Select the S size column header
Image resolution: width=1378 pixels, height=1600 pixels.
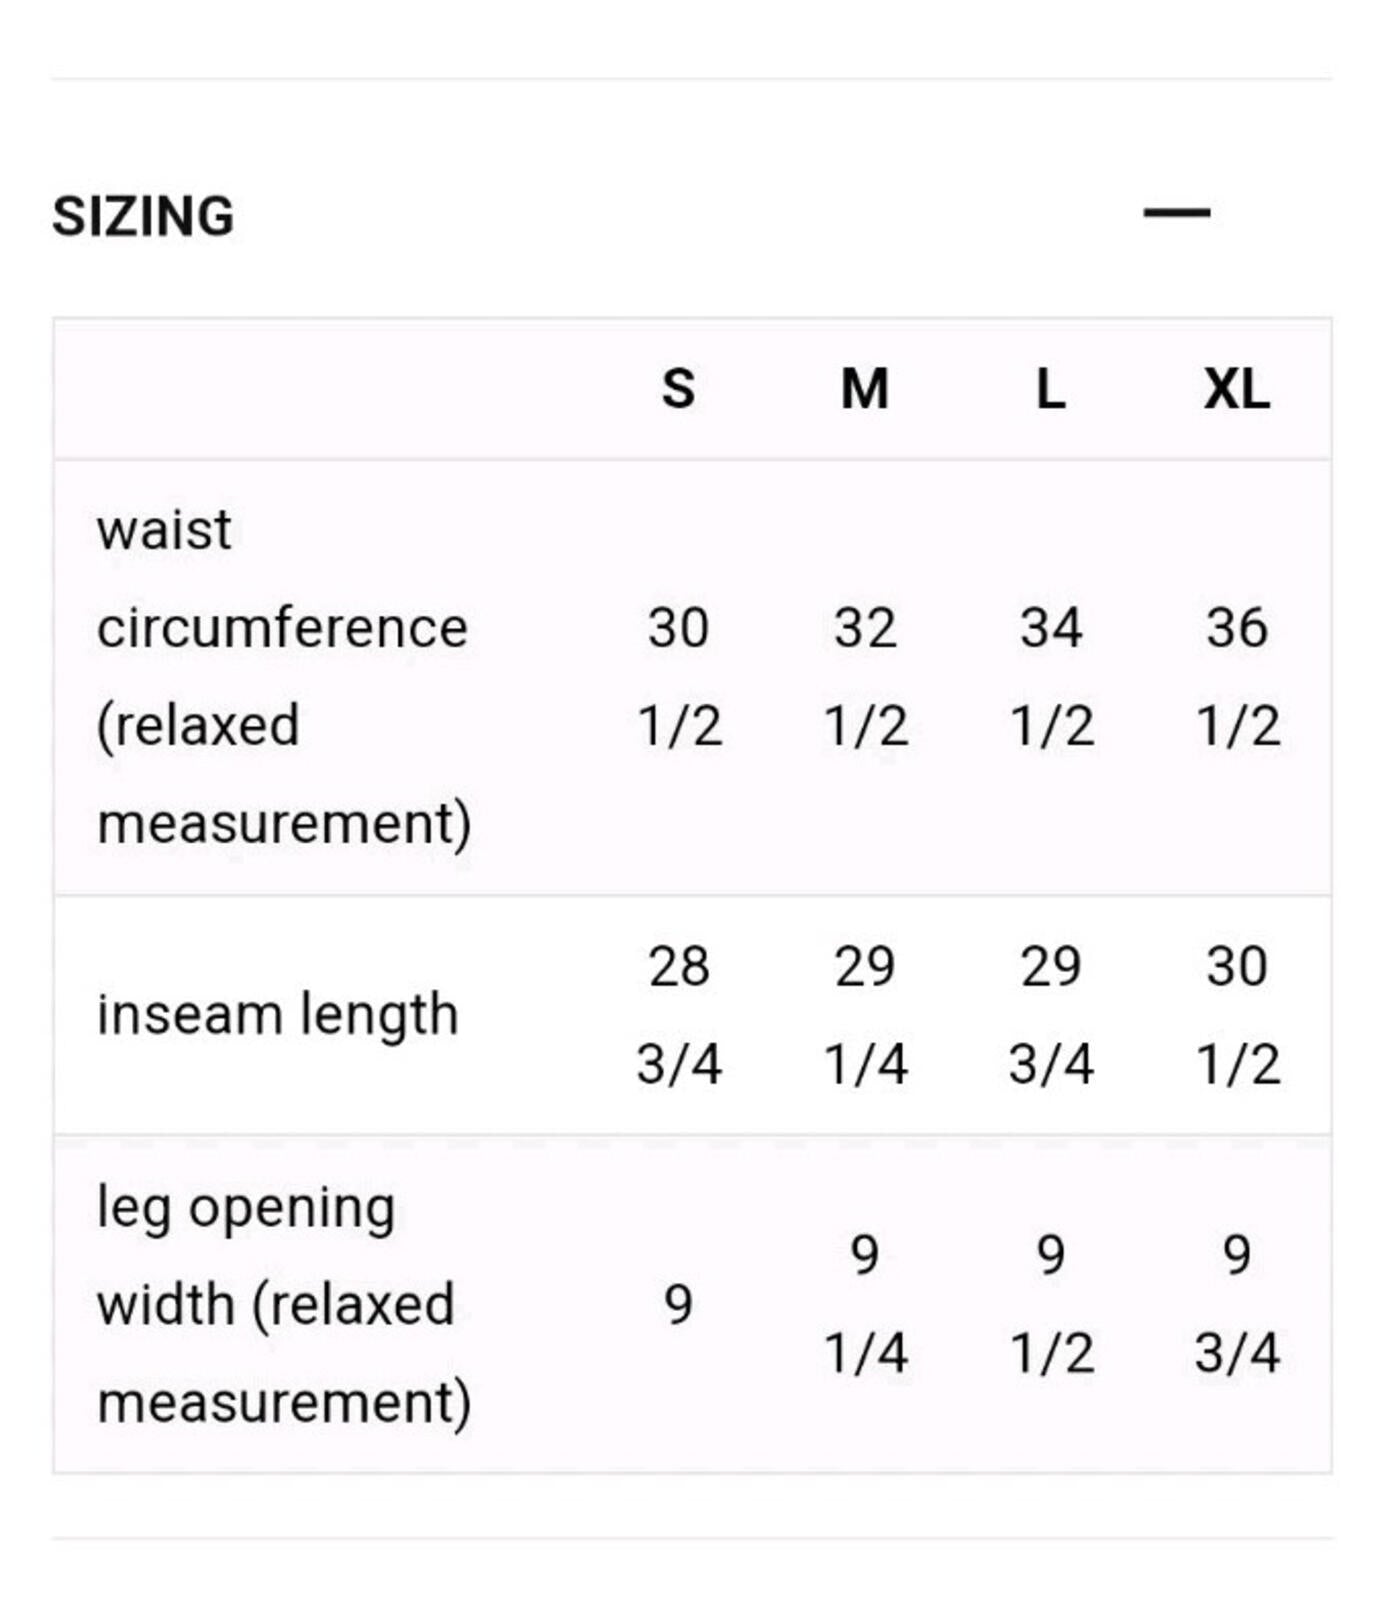coord(678,388)
